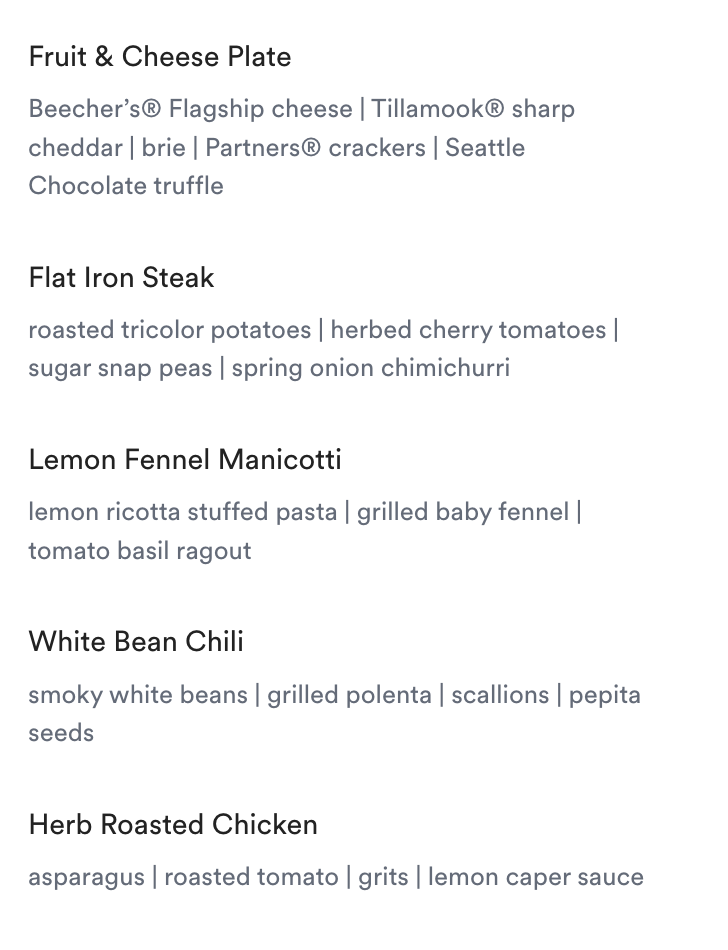Click lemon caper sauce text
The image size is (728, 950).
[x=535, y=878]
